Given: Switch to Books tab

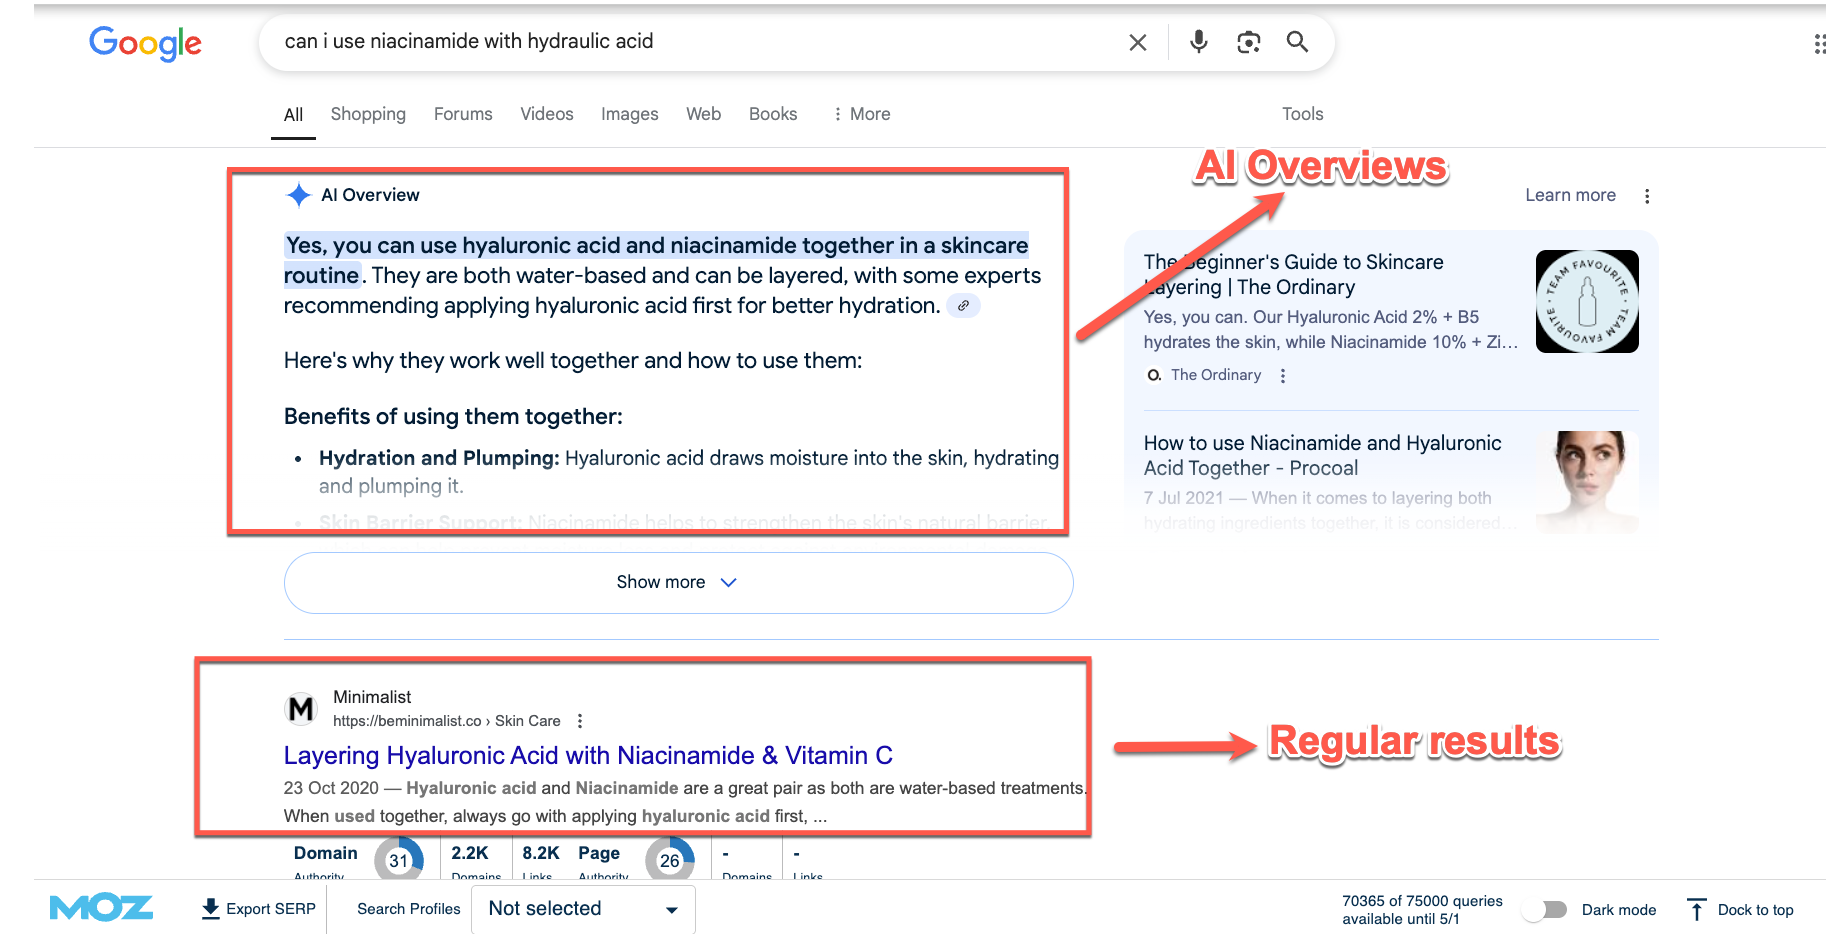Looking at the screenshot, I should 773,114.
